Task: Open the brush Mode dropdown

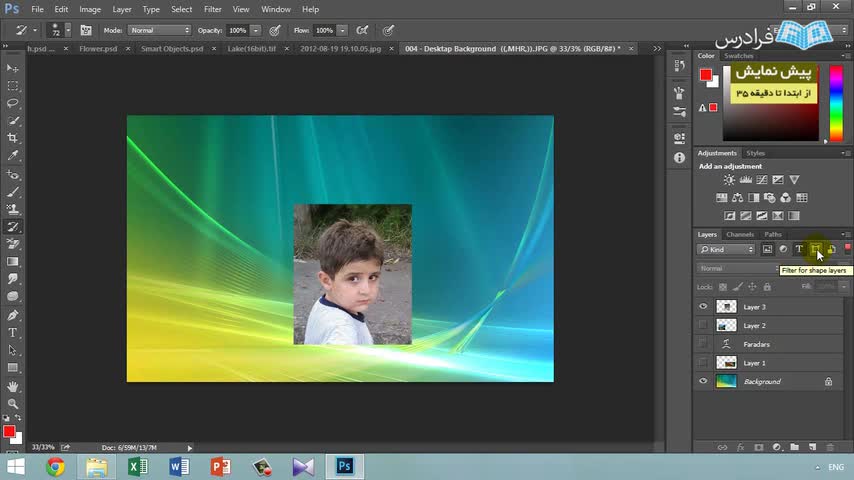Action: pos(158,31)
